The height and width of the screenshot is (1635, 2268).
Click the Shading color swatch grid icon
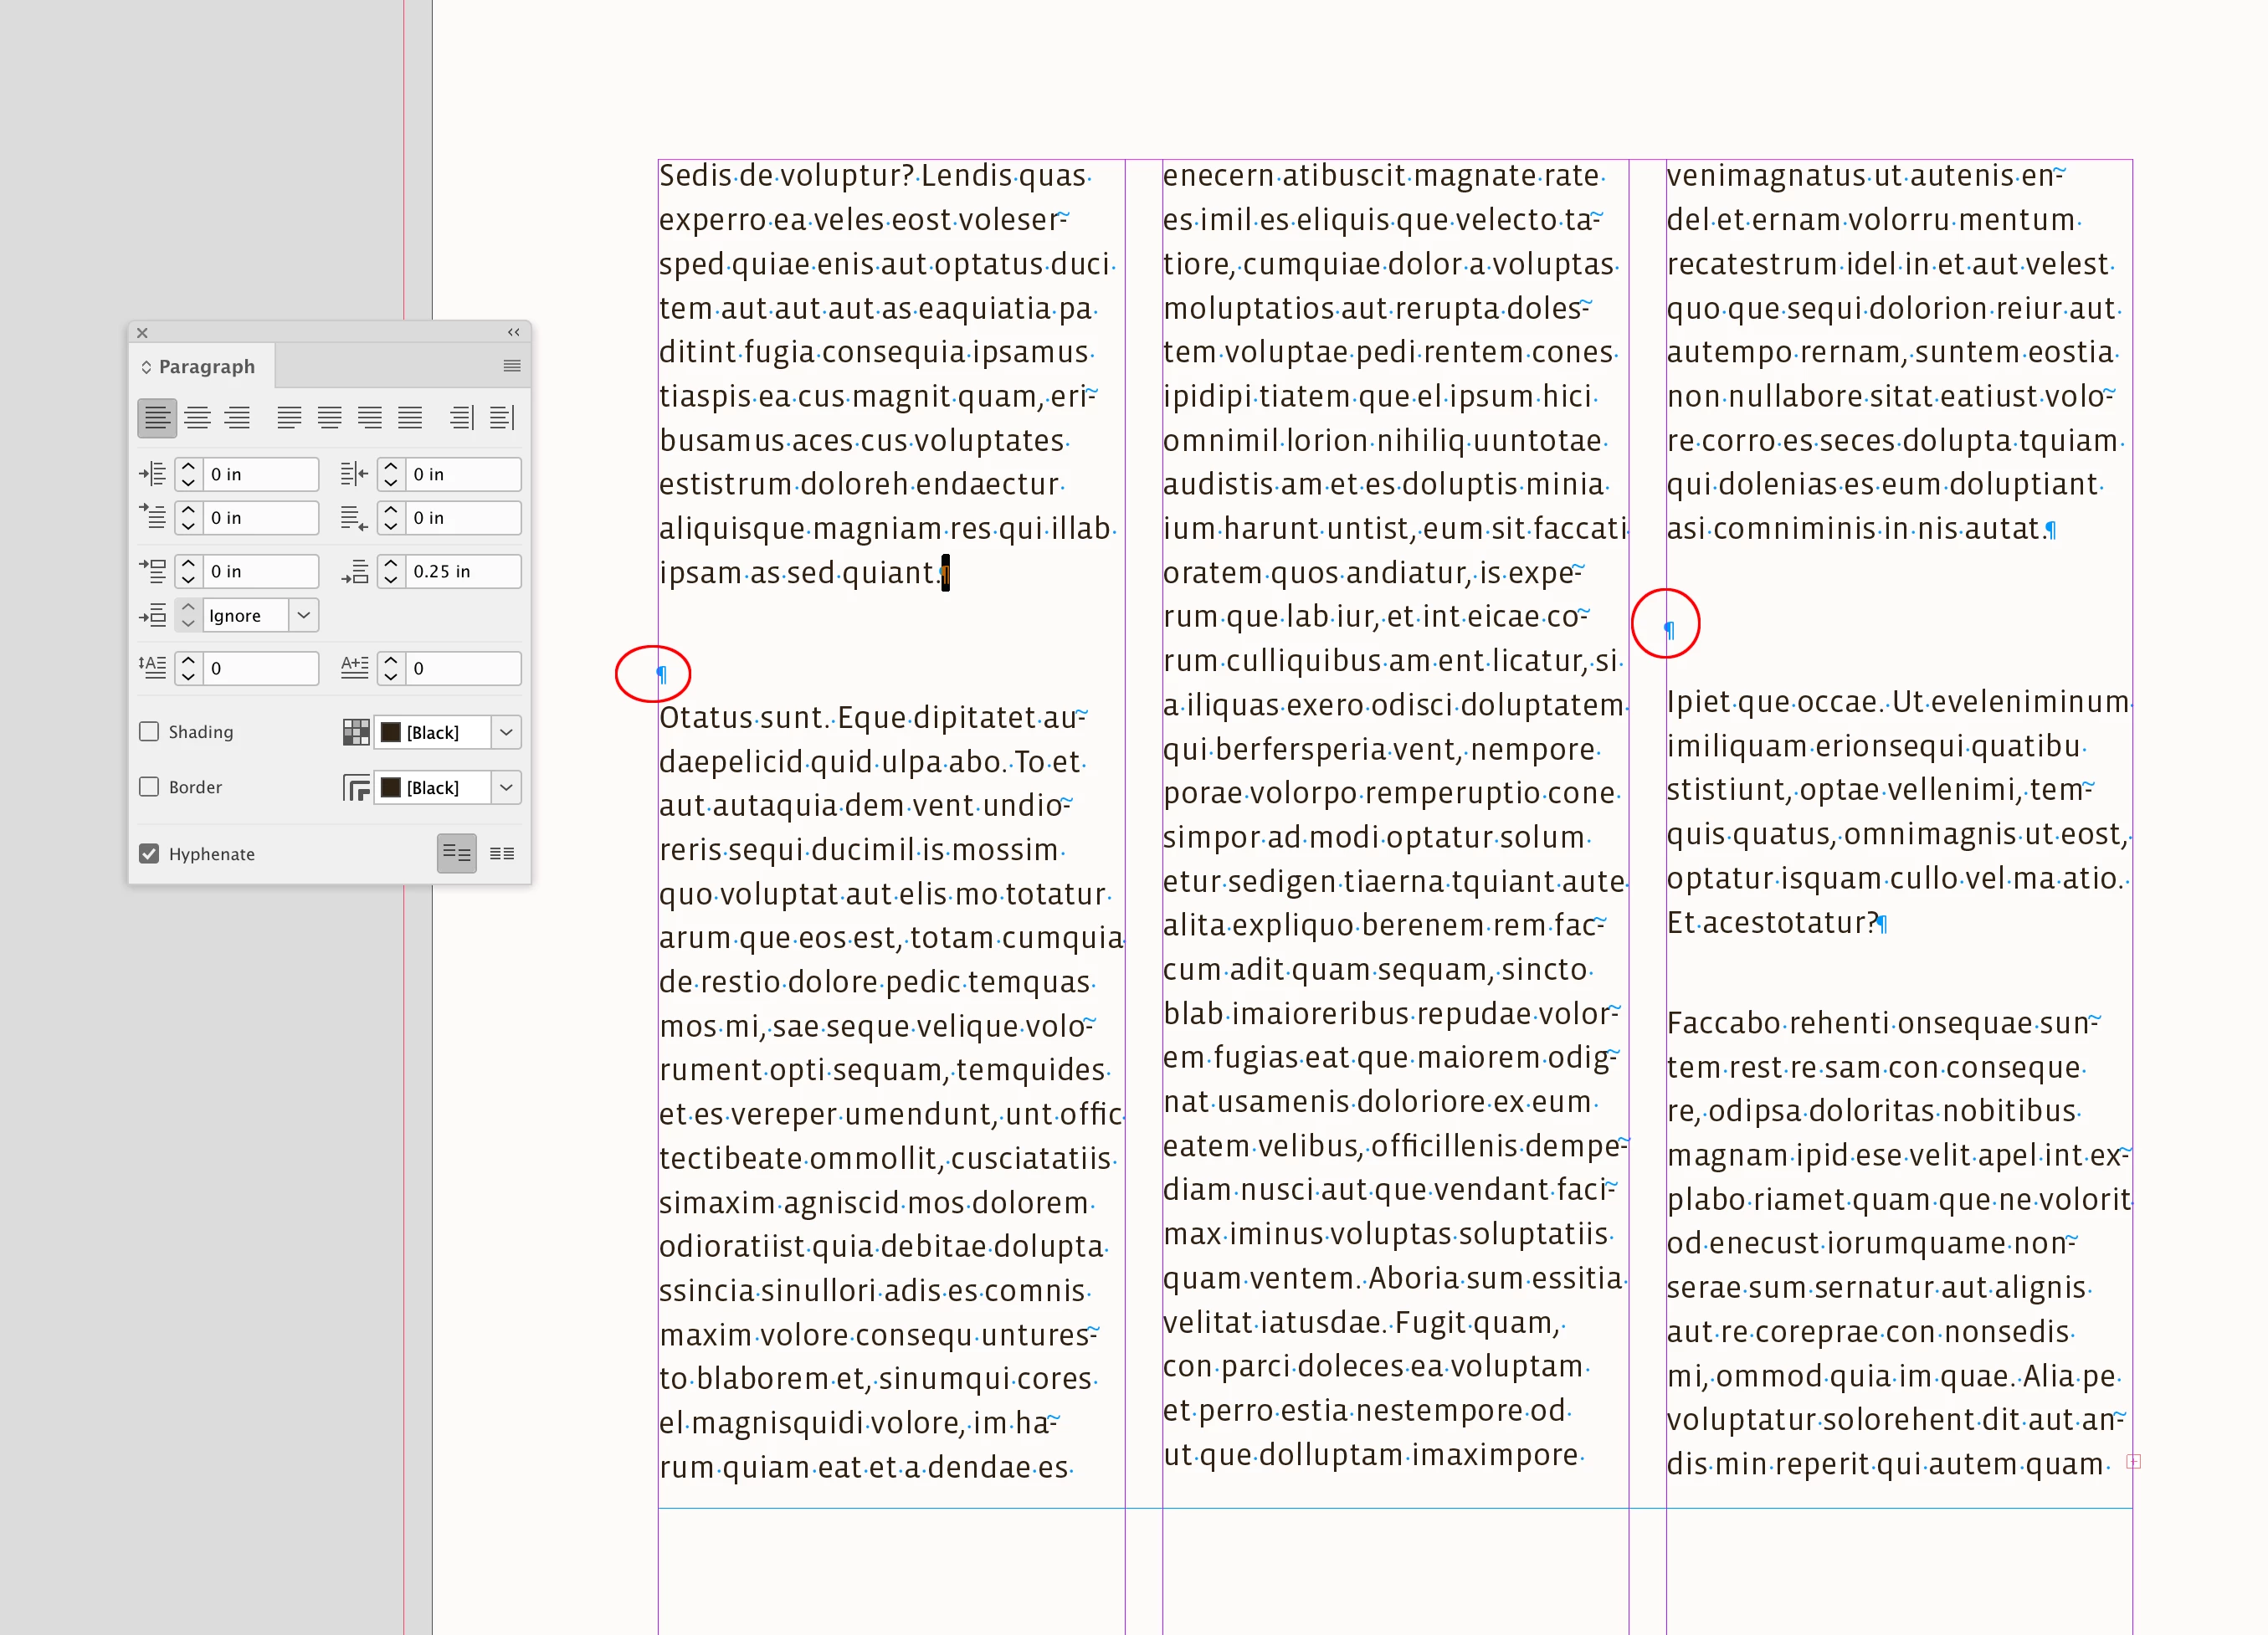click(x=355, y=732)
